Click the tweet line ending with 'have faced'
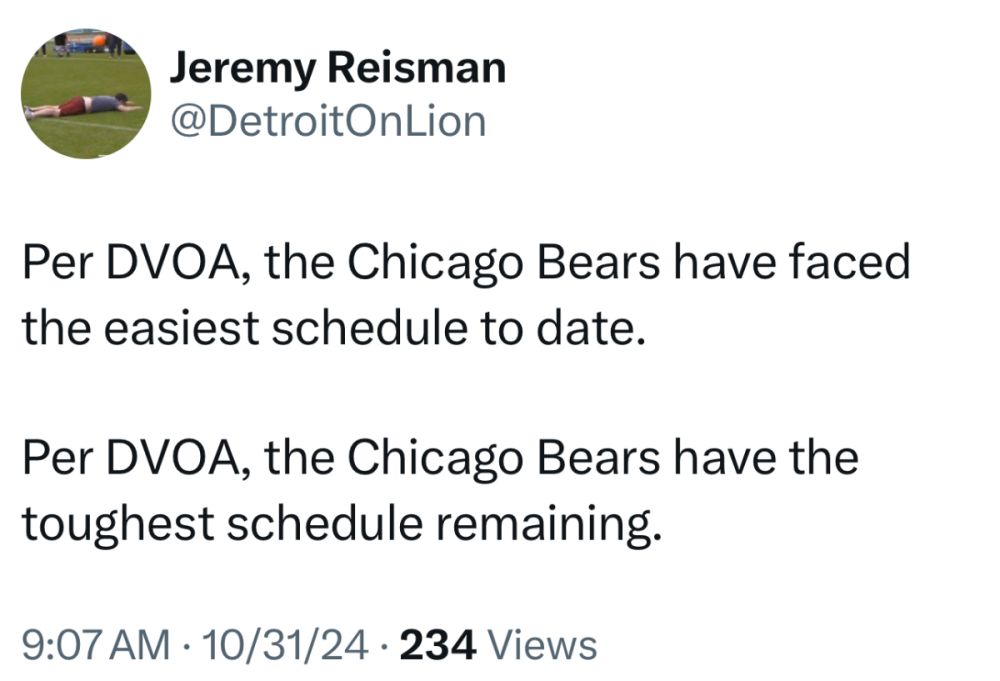Image resolution: width=1000 pixels, height=681 pixels. (x=466, y=264)
